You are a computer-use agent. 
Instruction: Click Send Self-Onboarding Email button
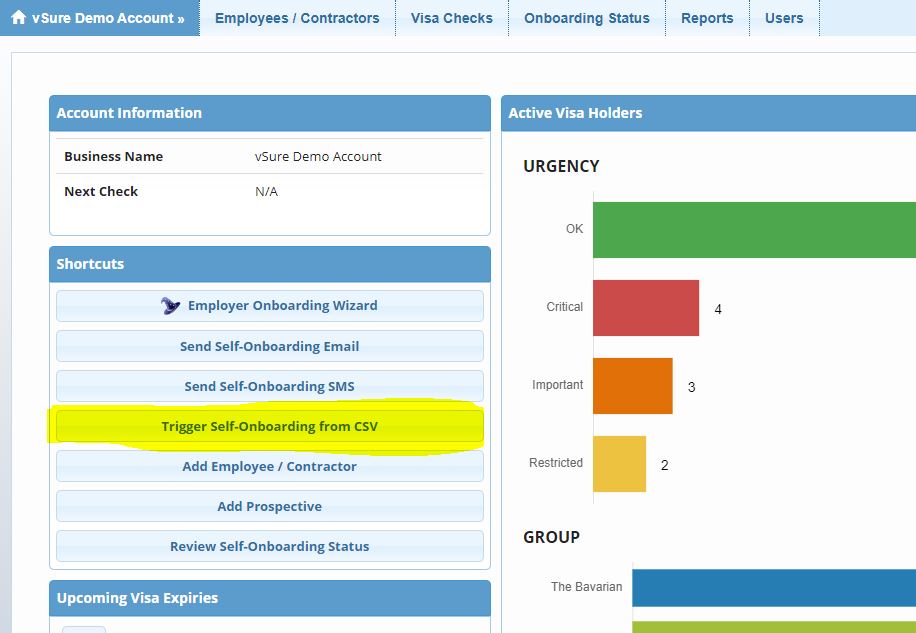click(269, 346)
